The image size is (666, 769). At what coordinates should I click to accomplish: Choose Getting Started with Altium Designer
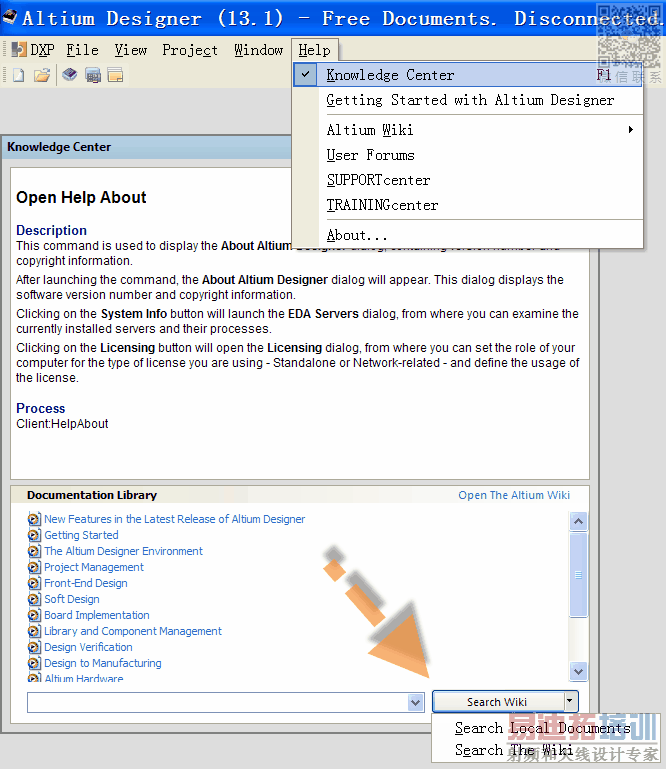[470, 100]
